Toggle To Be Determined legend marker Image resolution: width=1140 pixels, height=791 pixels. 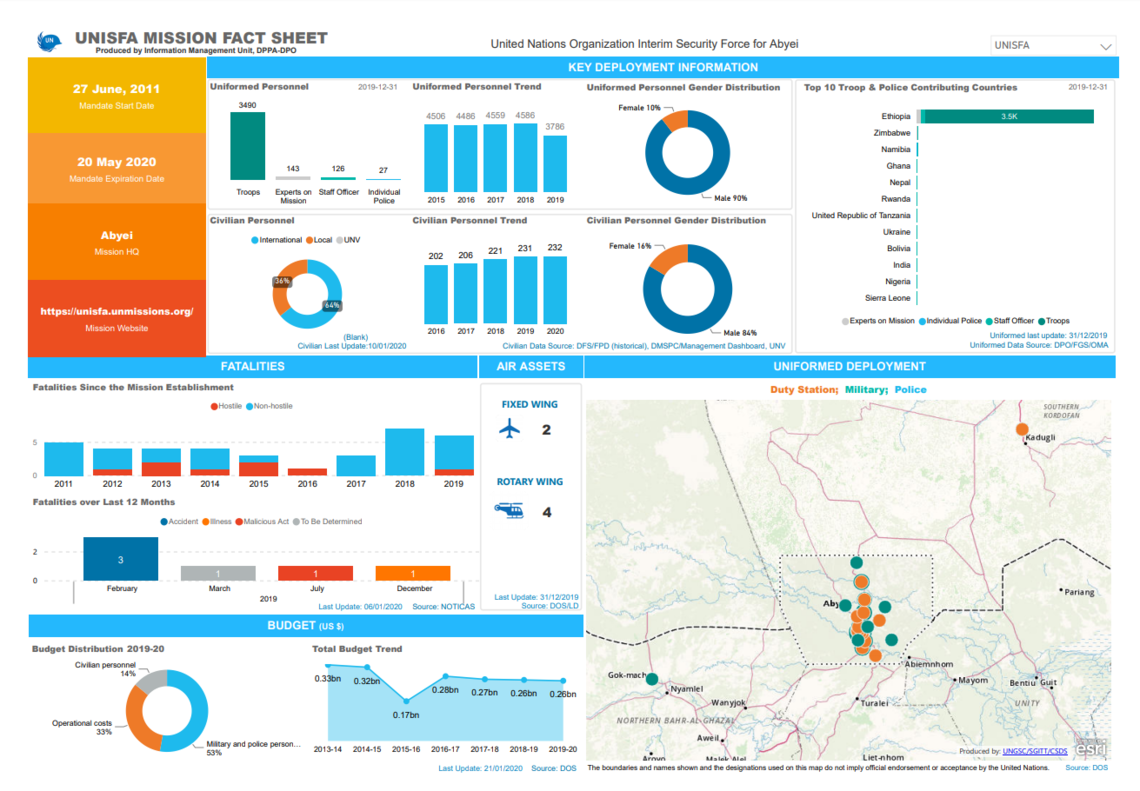(x=296, y=521)
